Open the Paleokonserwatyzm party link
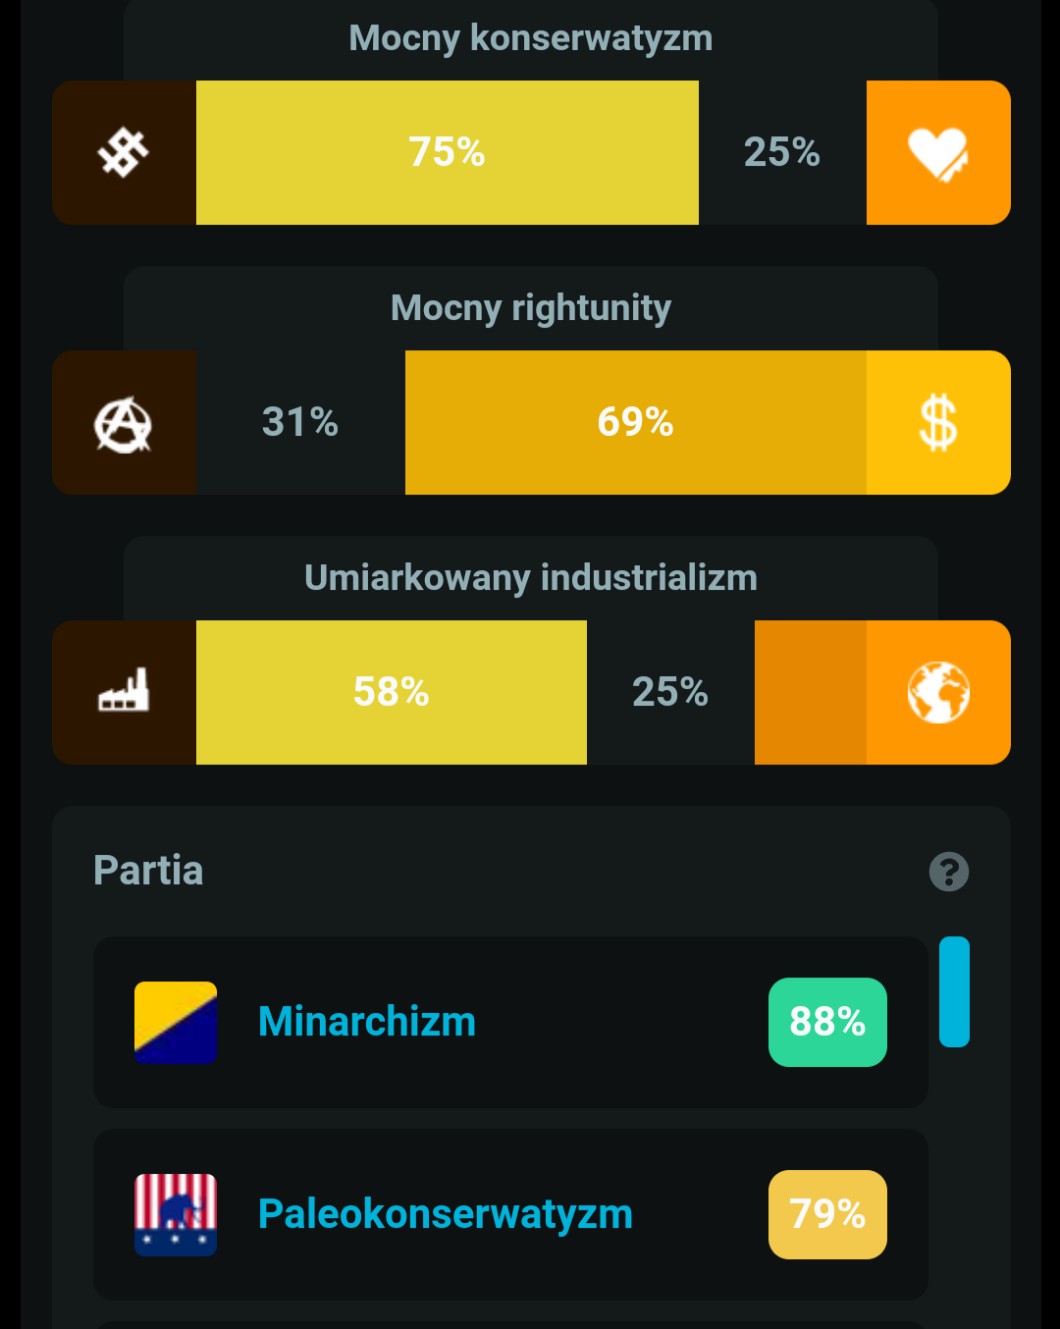 point(445,1214)
